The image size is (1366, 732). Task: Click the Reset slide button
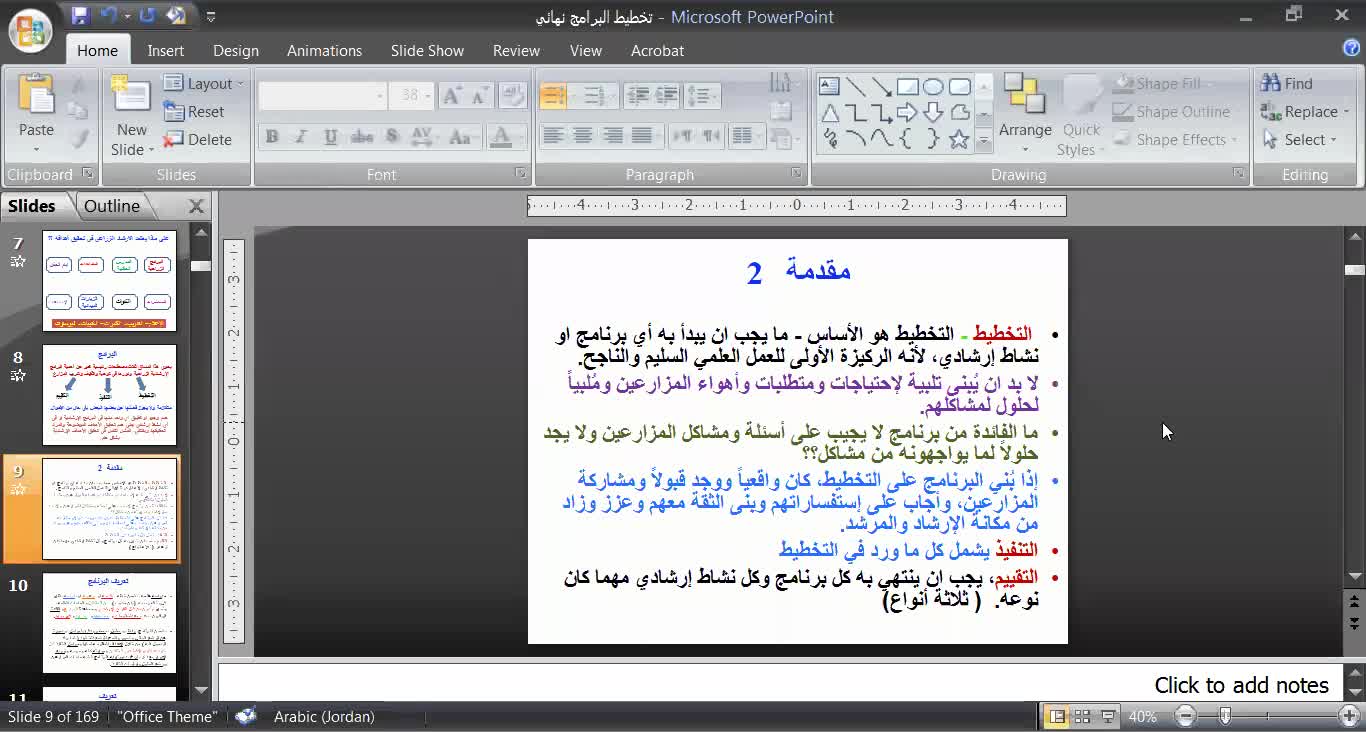coord(194,112)
